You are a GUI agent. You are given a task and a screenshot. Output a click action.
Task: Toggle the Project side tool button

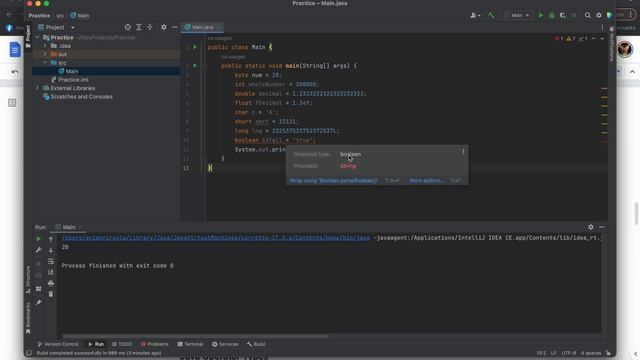[28, 36]
